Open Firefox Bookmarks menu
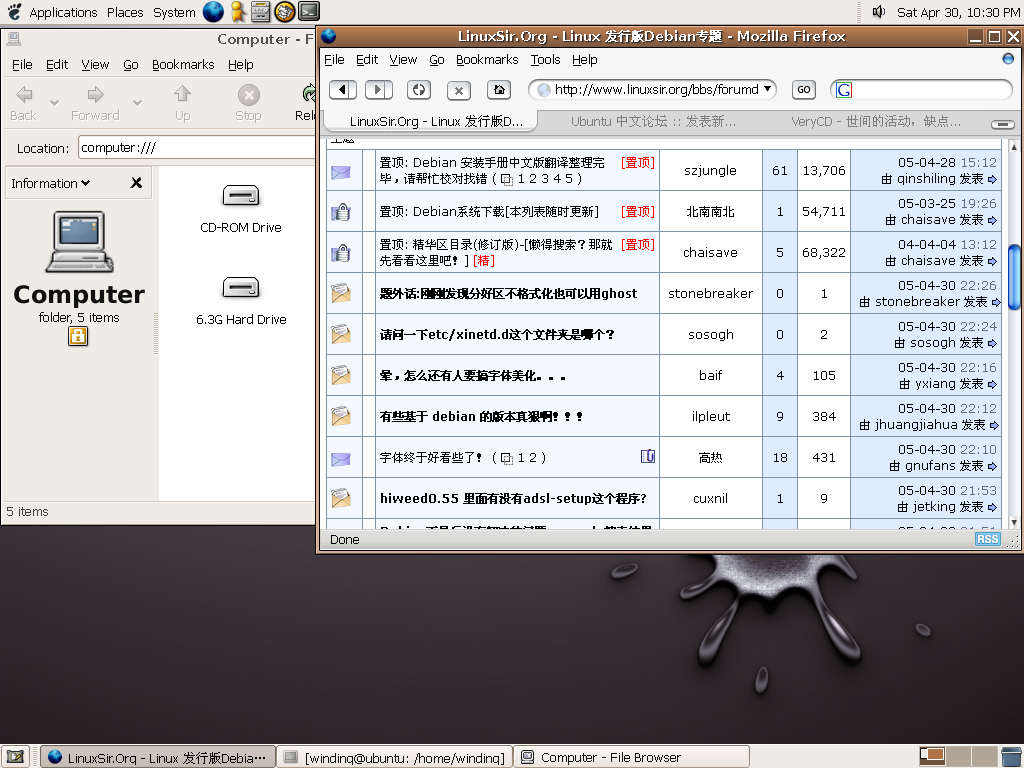 click(487, 59)
